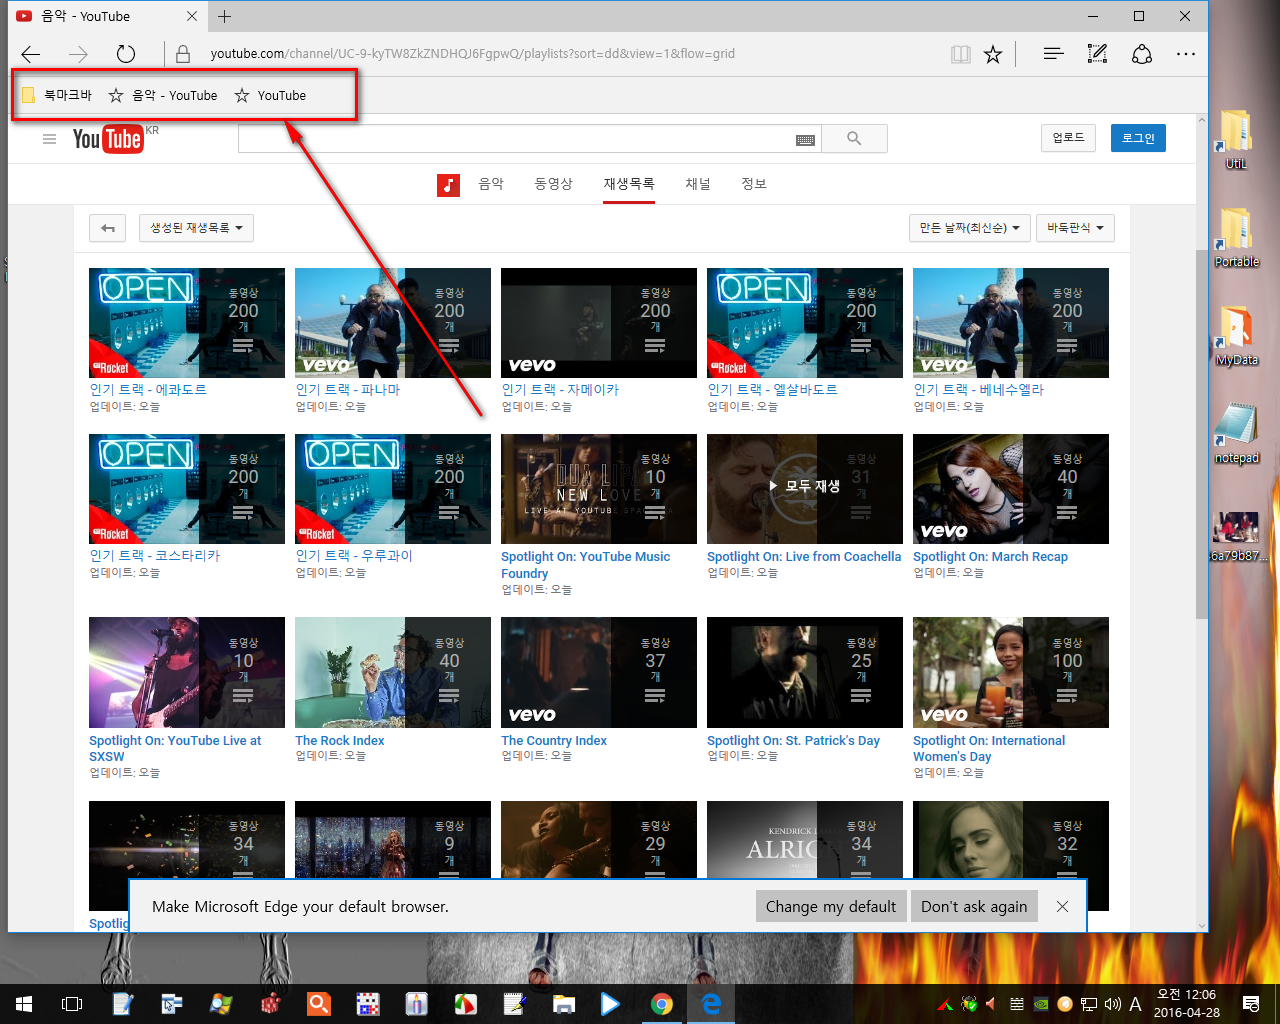Select the 재생목록 tab
The image size is (1280, 1024).
(x=629, y=184)
